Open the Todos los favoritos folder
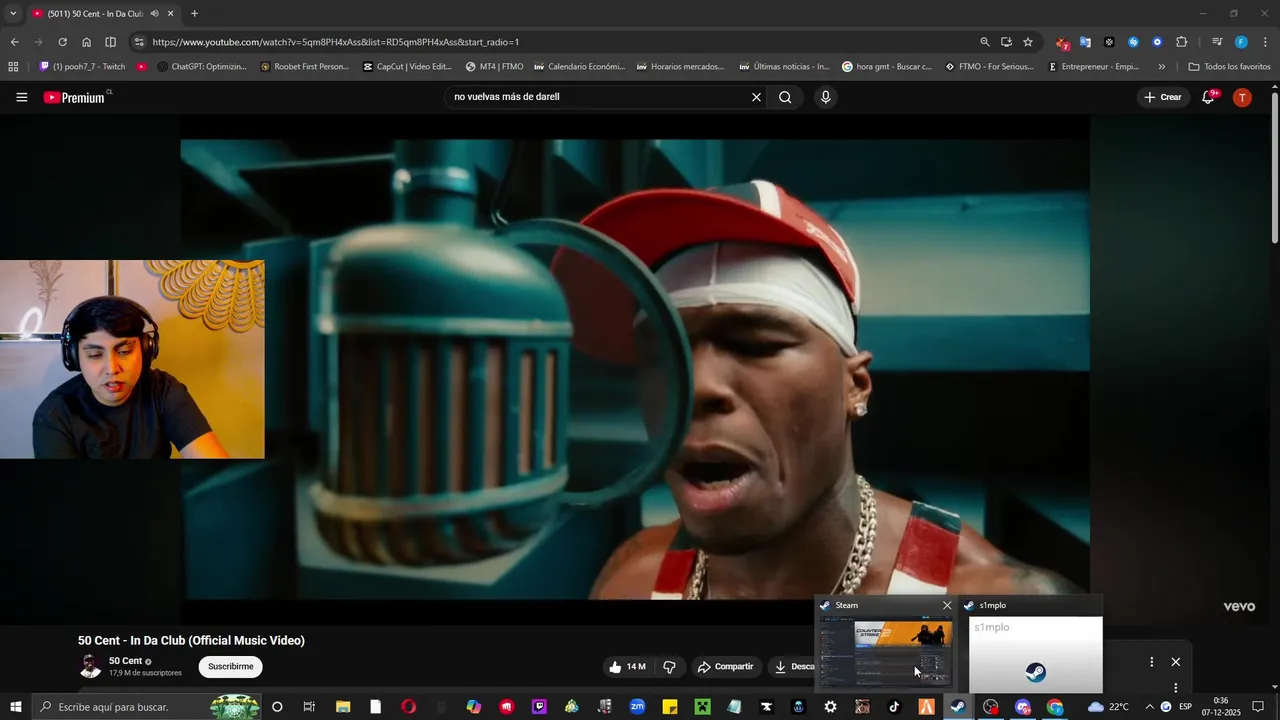Screen dimensions: 1280x720 point(1229,67)
